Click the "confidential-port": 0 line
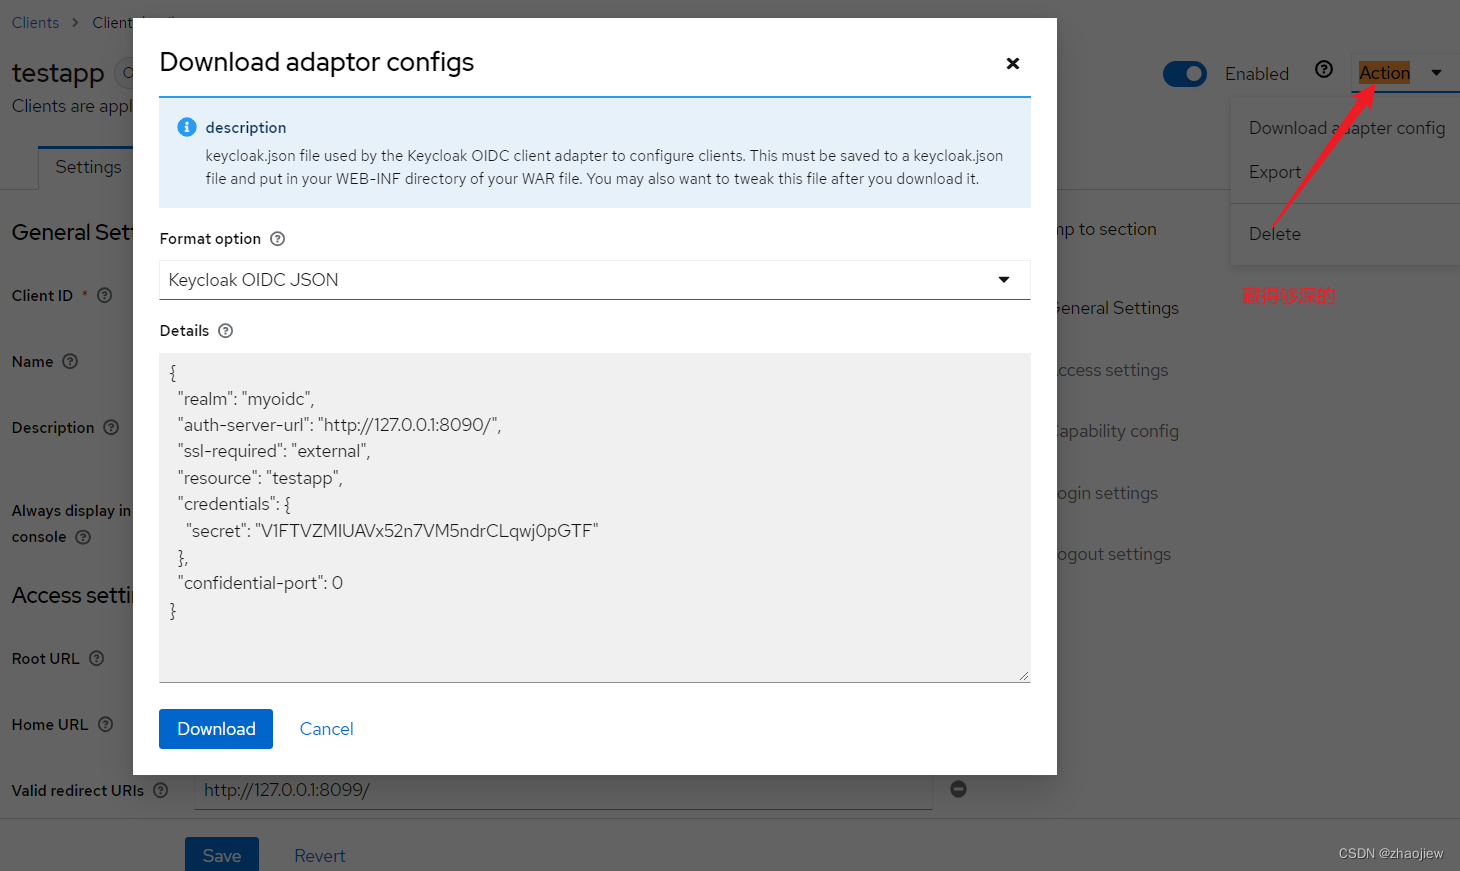 click(260, 583)
